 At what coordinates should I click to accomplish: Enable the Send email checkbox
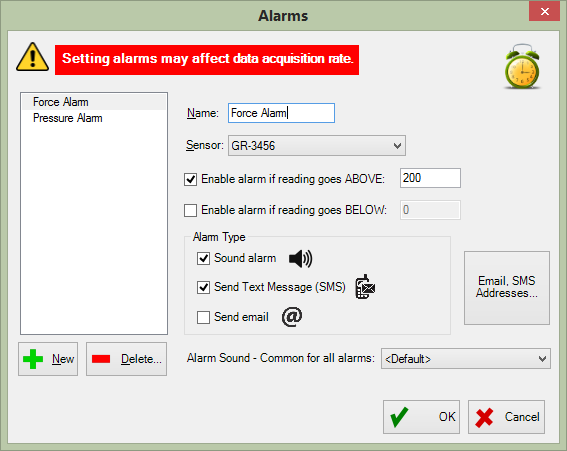[203, 317]
